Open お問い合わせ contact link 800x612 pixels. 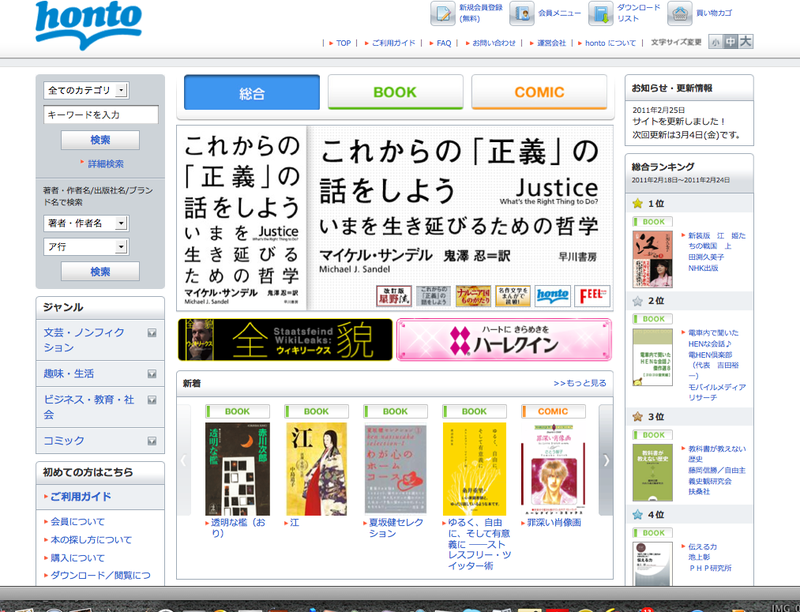click(494, 43)
